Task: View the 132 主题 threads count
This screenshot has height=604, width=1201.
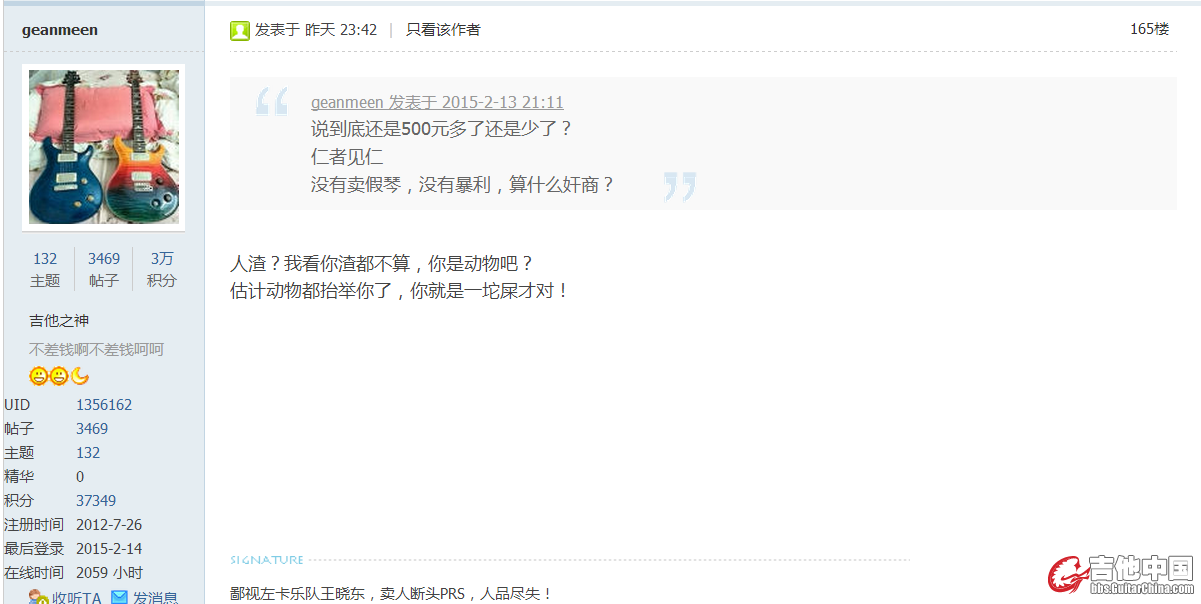Action: click(x=45, y=270)
